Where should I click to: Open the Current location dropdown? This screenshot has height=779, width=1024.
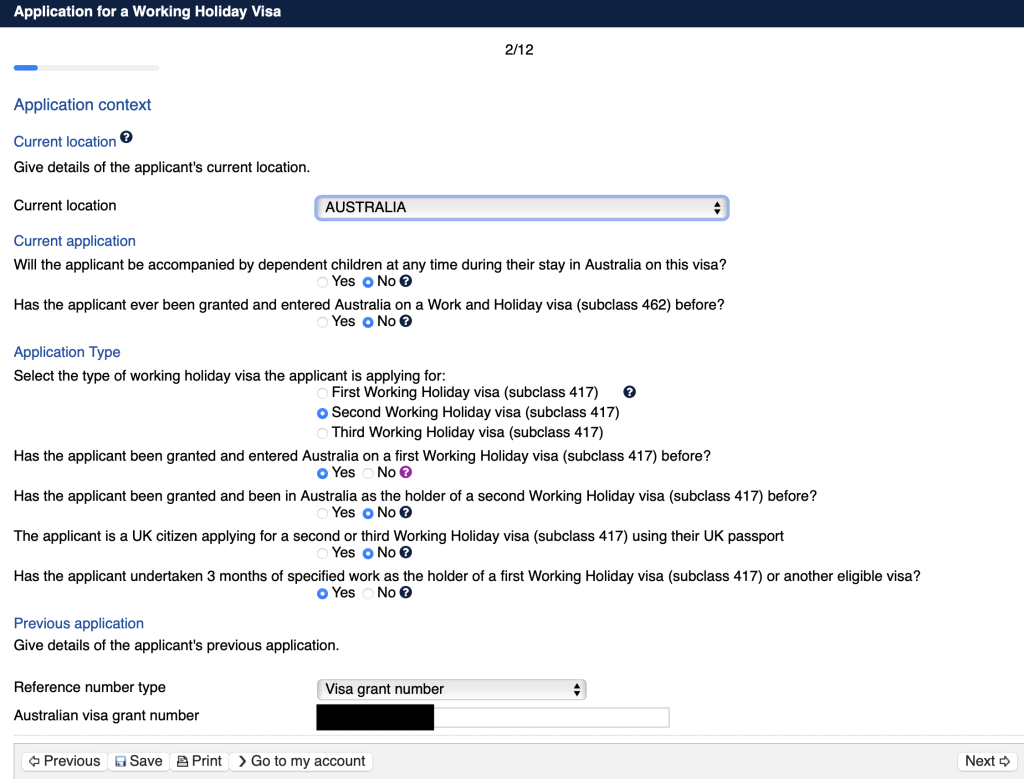pyautogui.click(x=521, y=207)
